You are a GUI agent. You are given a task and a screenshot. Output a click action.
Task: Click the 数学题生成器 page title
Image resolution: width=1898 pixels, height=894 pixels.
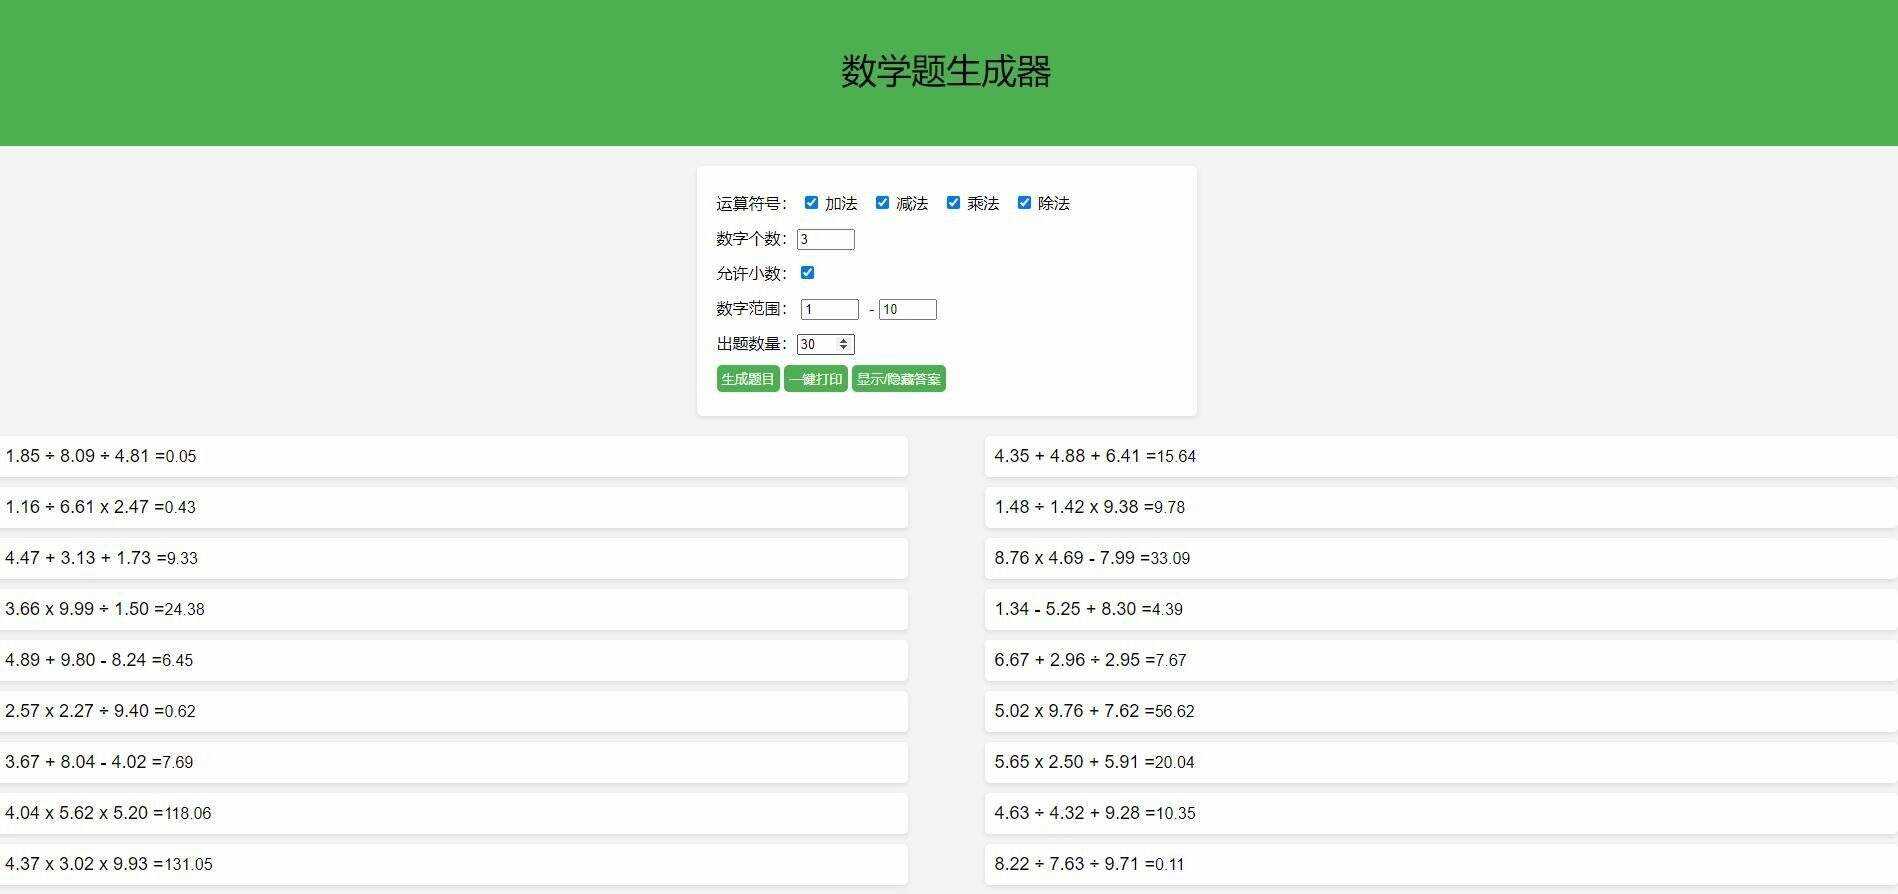point(946,72)
